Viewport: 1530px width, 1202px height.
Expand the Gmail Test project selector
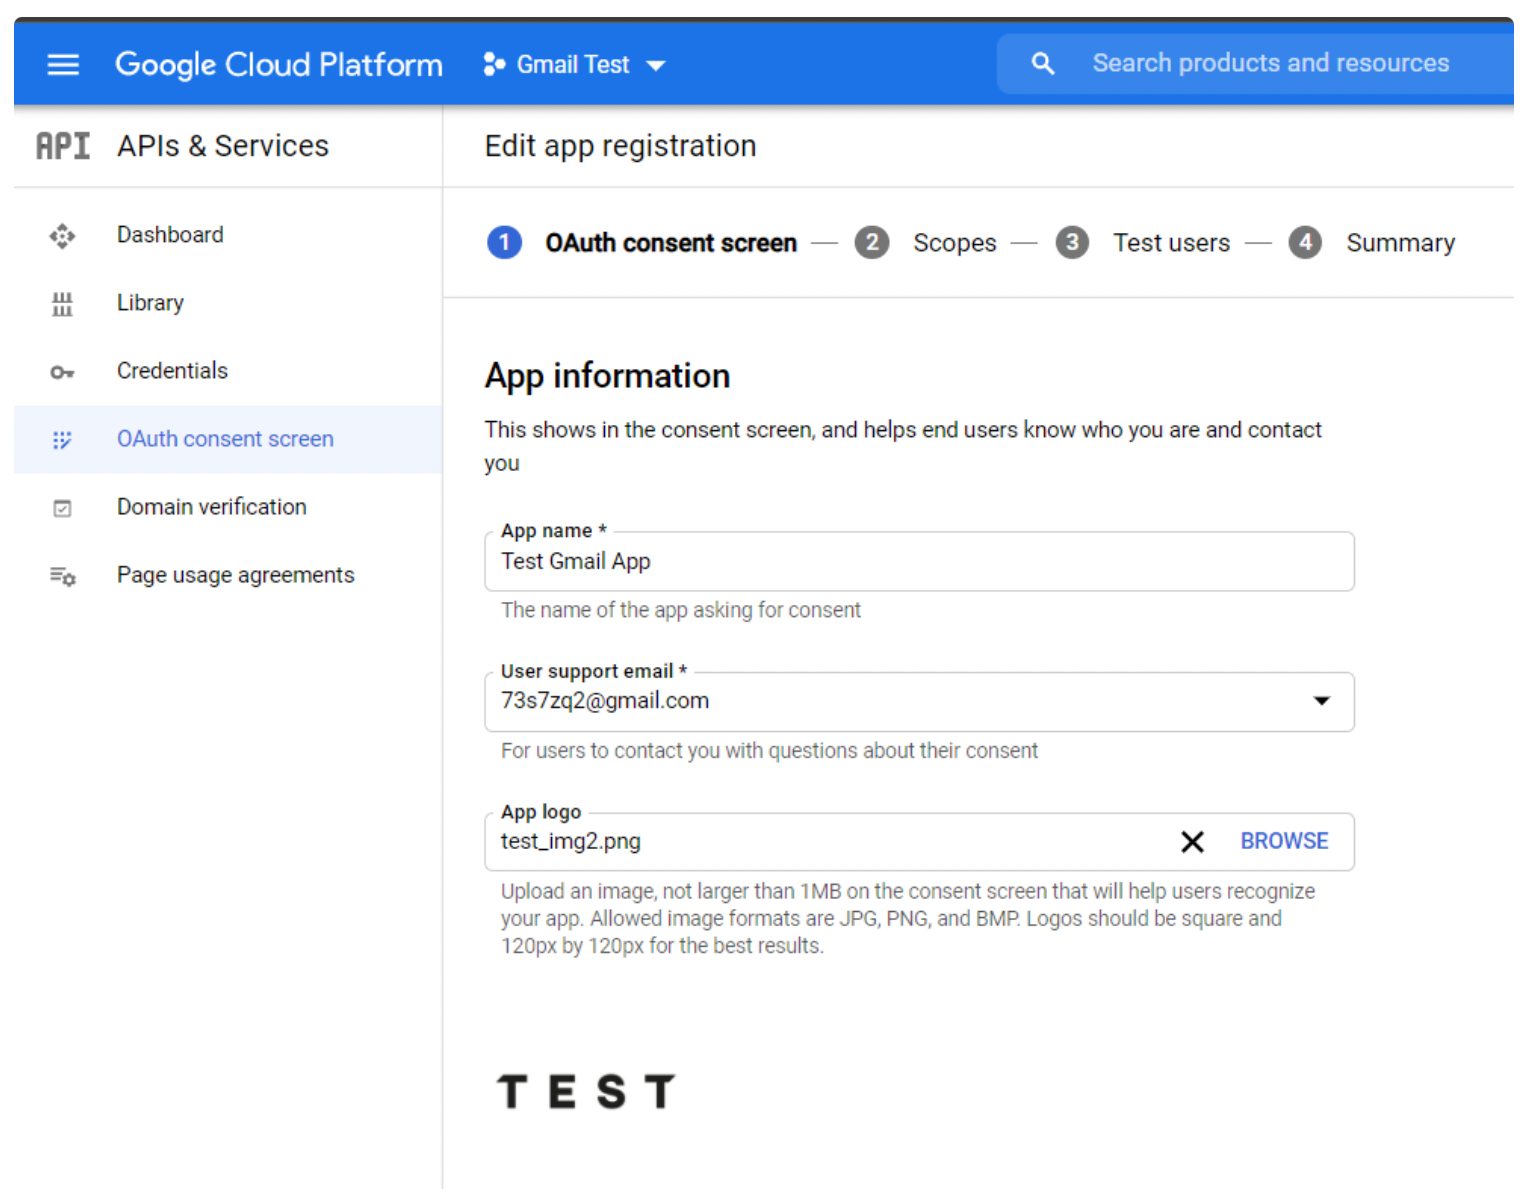pyautogui.click(x=574, y=65)
